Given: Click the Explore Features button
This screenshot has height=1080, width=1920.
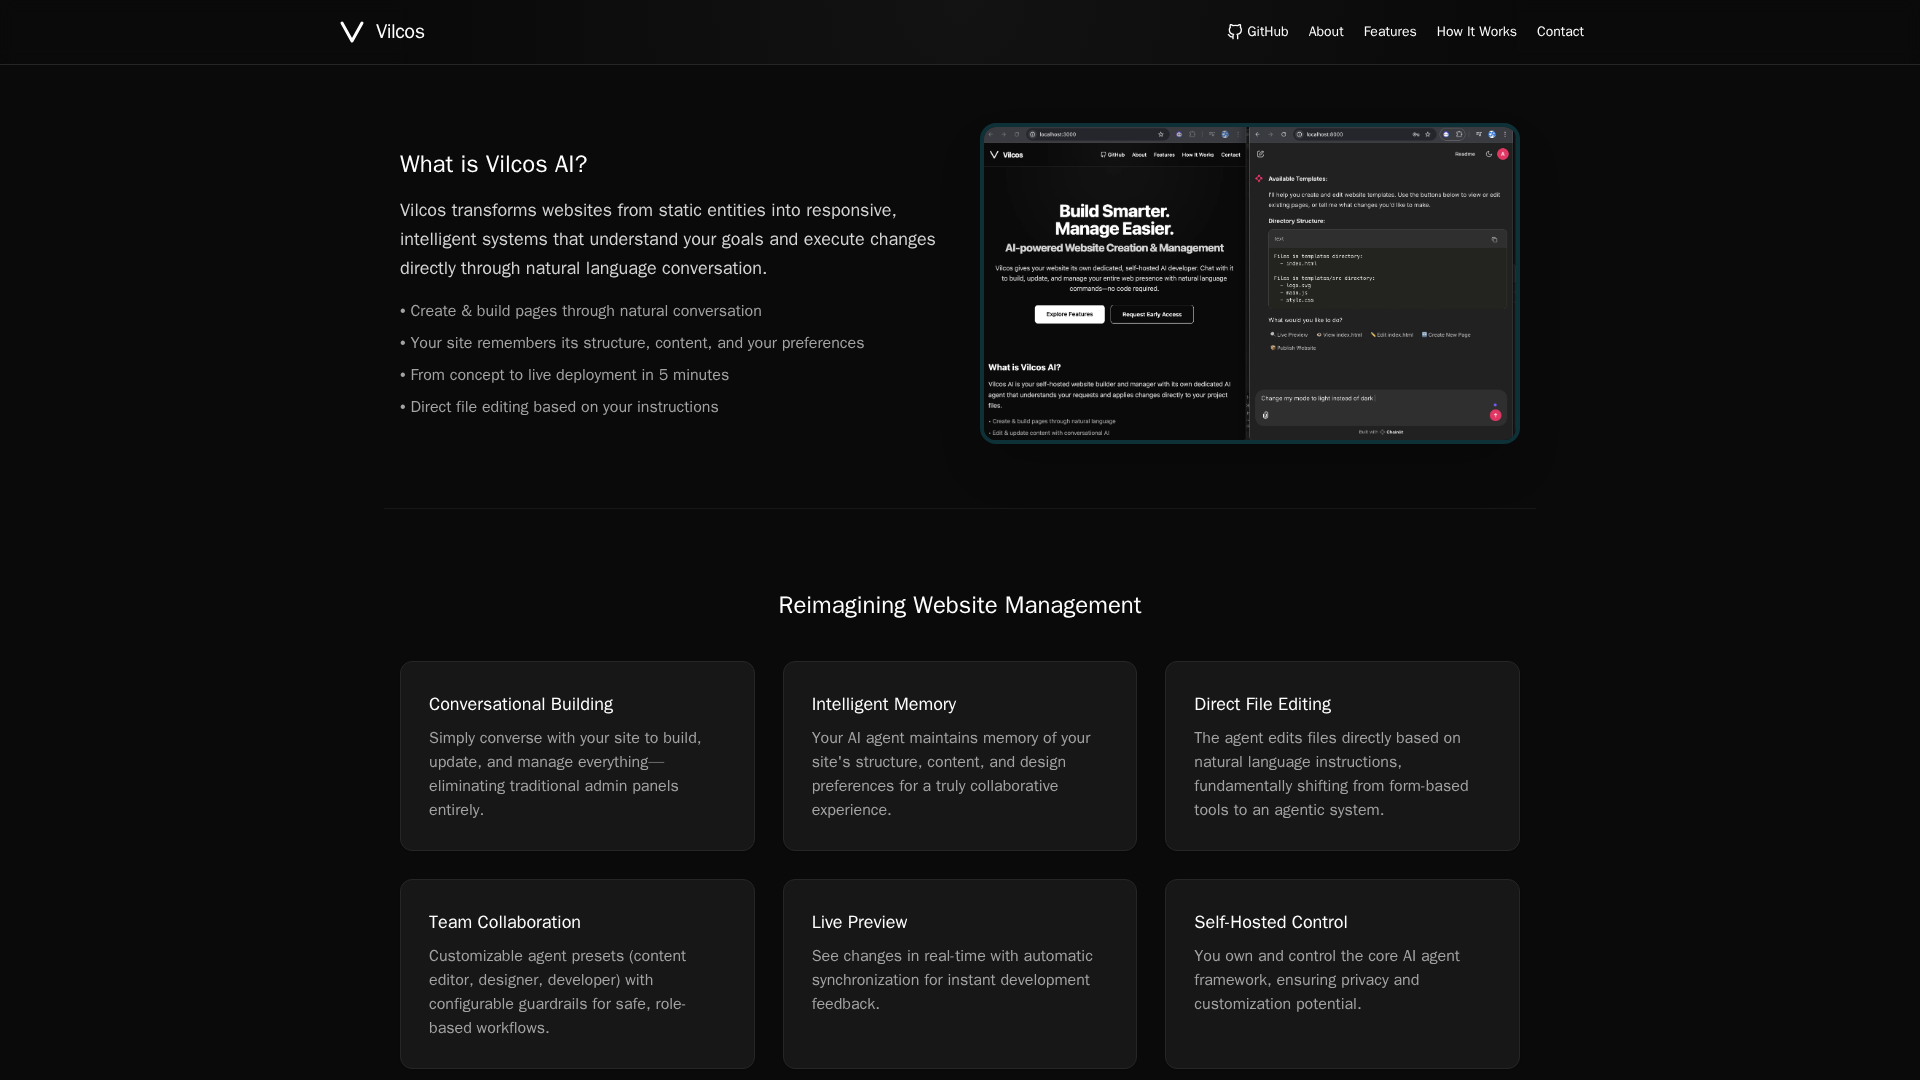Looking at the screenshot, I should (1068, 314).
